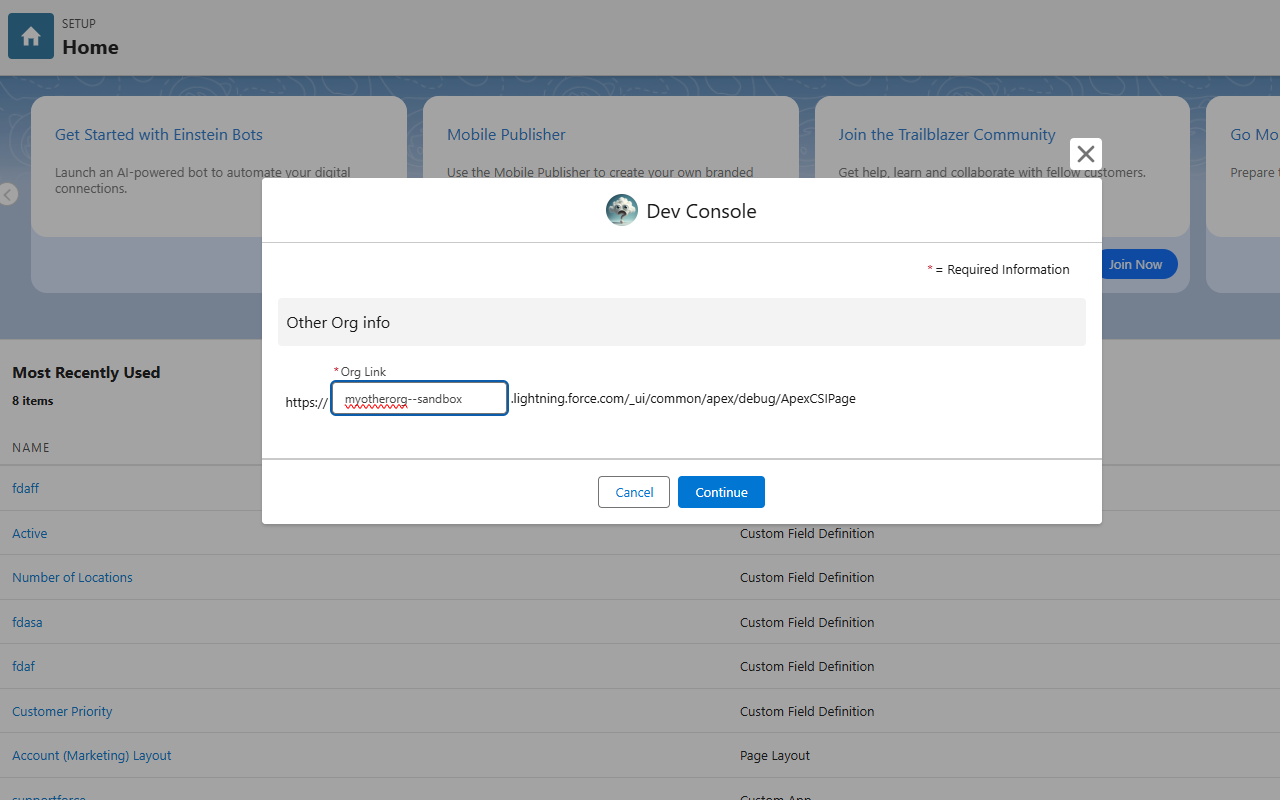Click the Org Link input field
This screenshot has width=1280, height=800.
419,398
